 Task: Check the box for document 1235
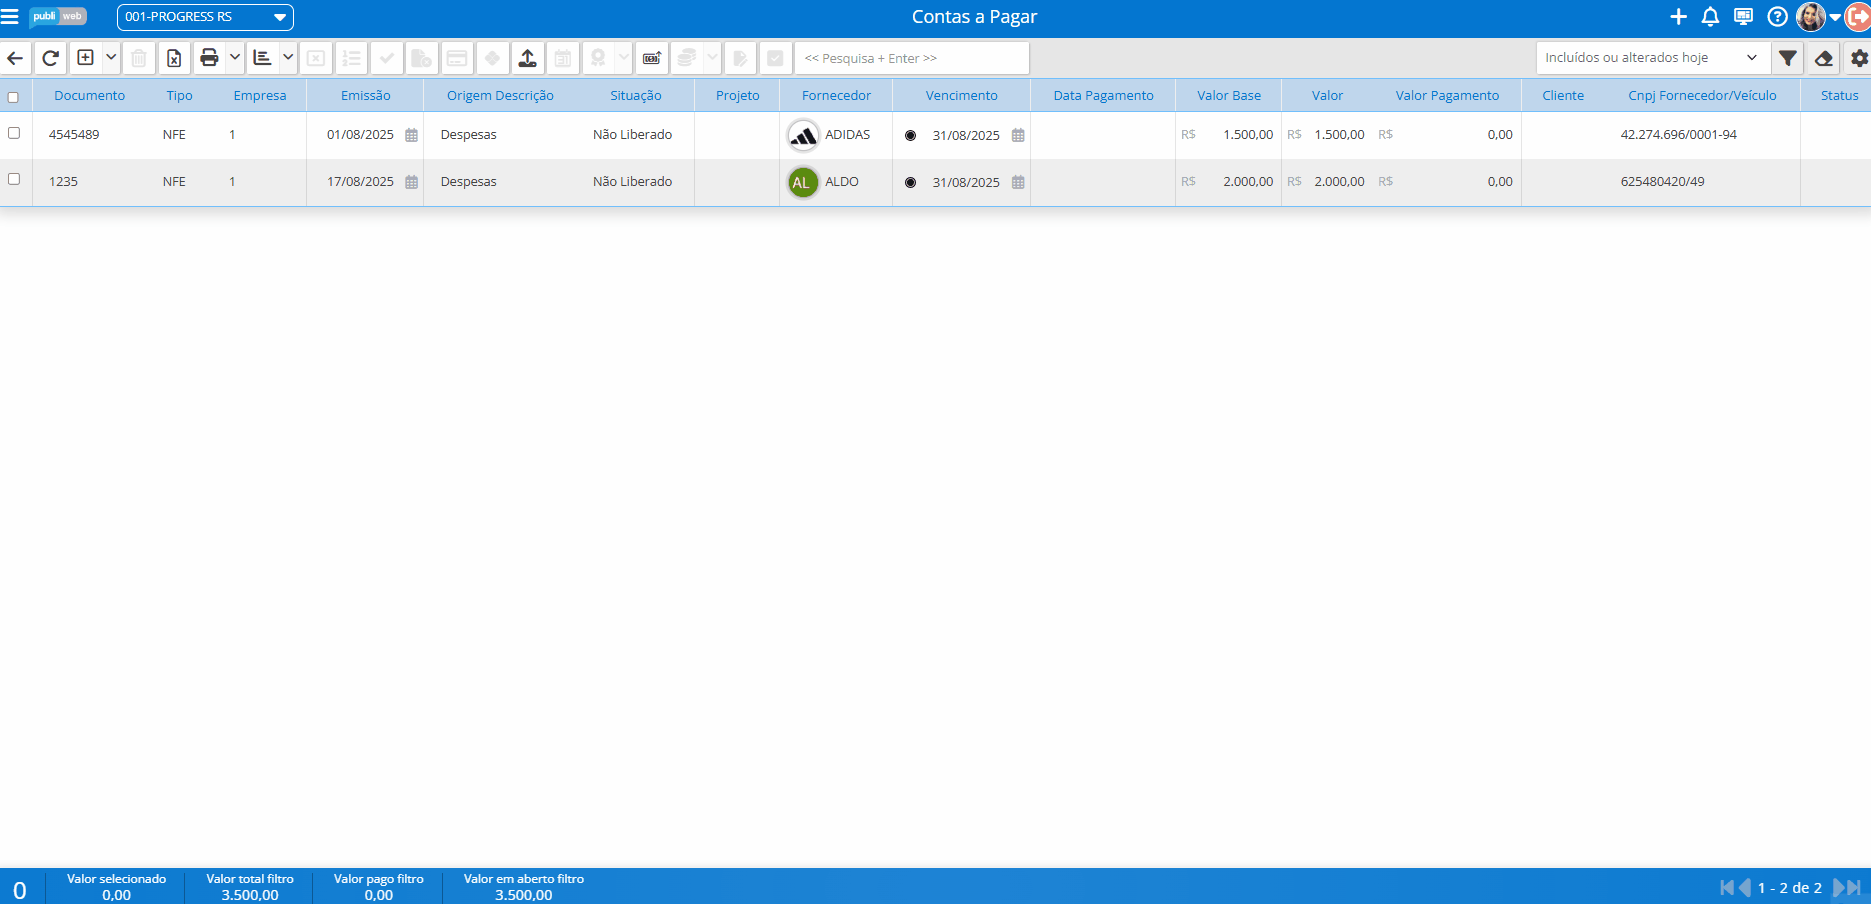14,180
